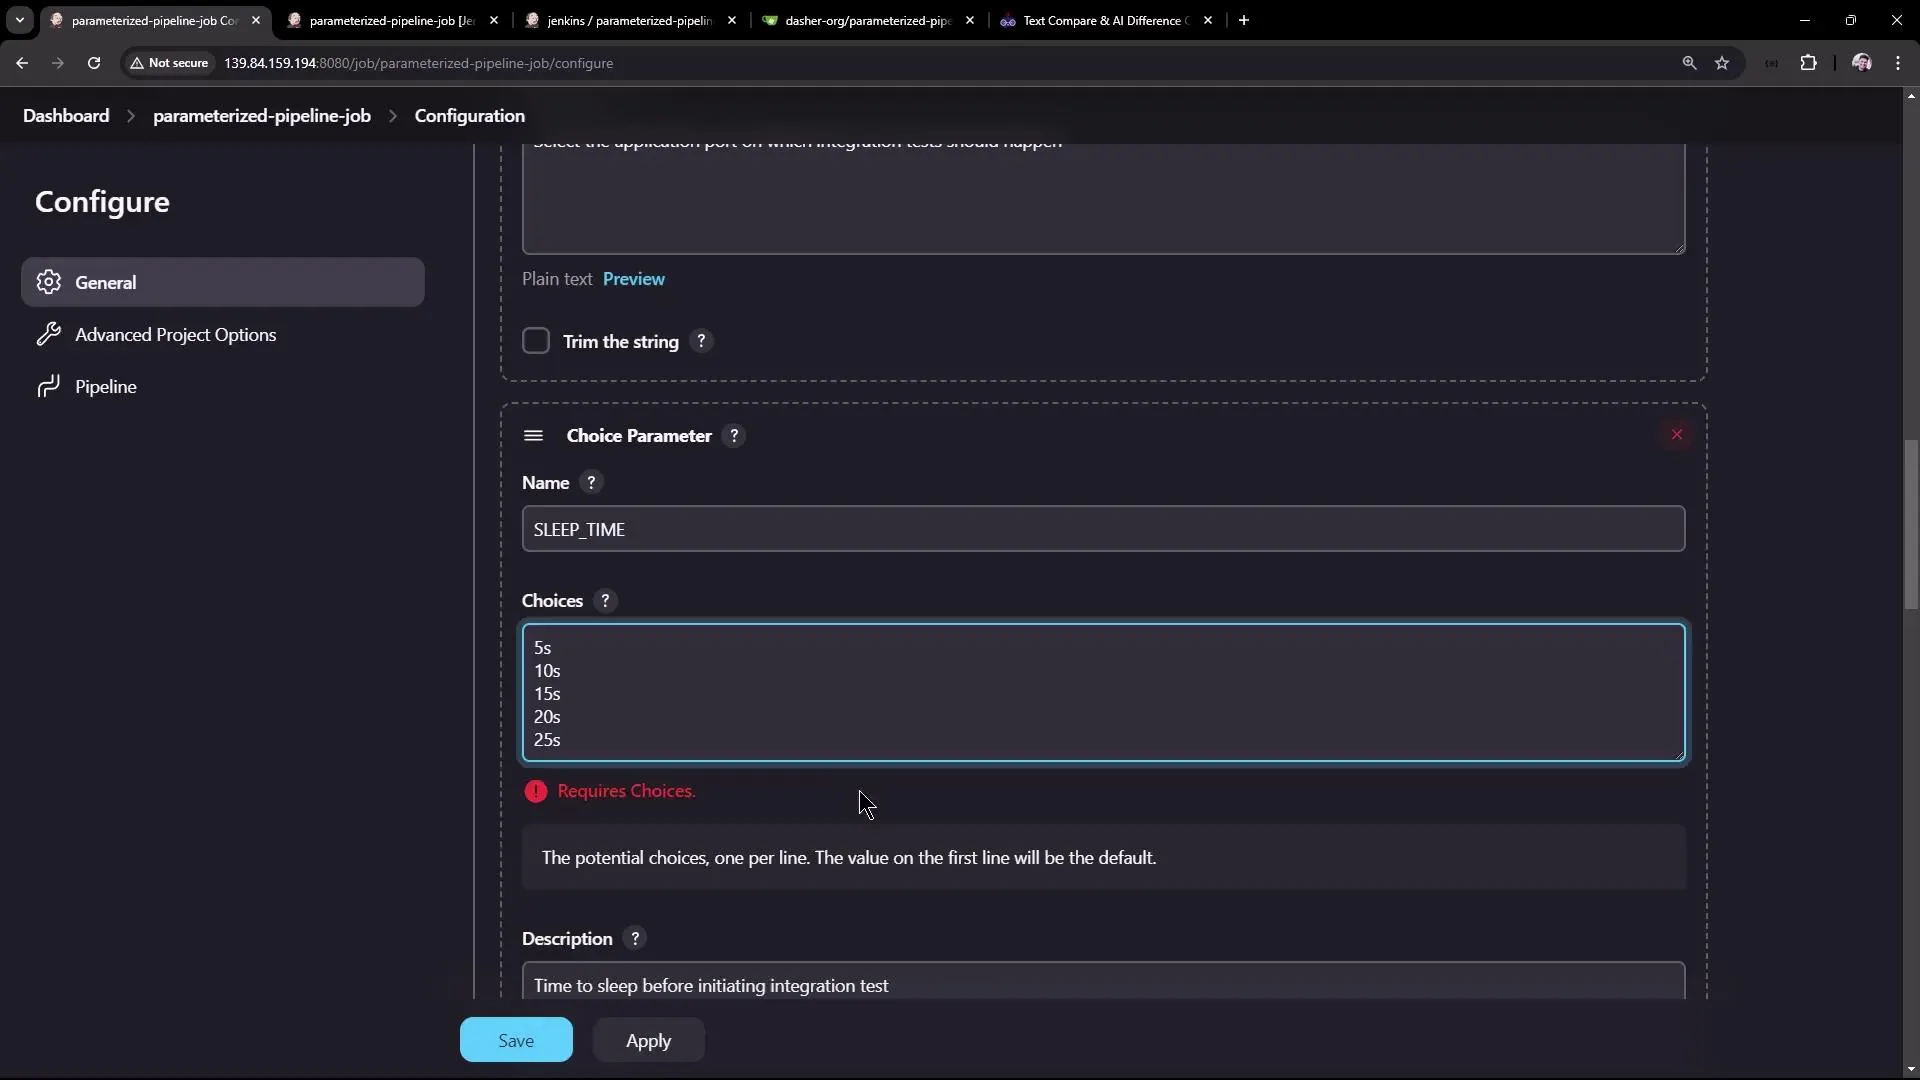This screenshot has height=1080, width=1920.
Task: Open the Preview link below the text area
Action: 633,278
